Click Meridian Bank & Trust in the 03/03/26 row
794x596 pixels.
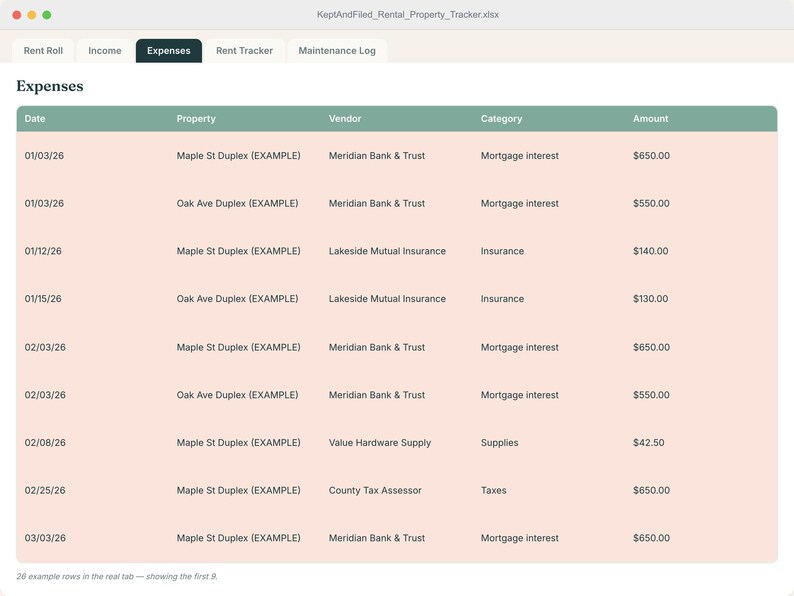[377, 538]
